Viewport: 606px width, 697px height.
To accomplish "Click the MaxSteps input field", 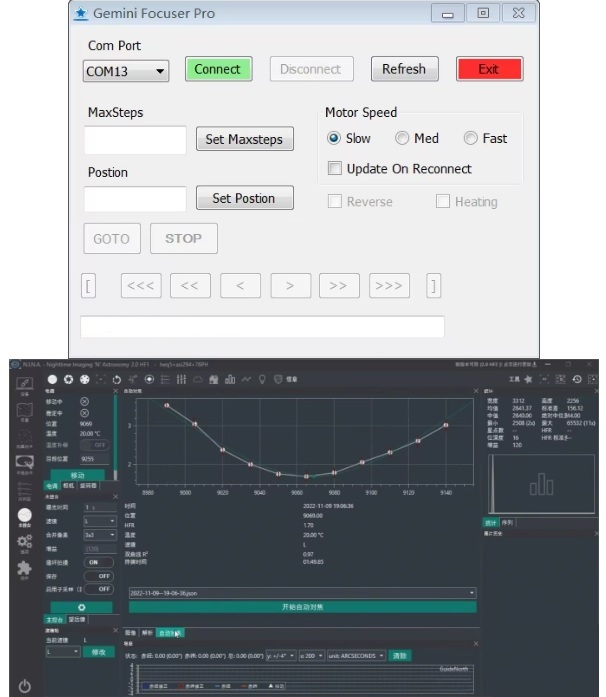I will (x=135, y=140).
